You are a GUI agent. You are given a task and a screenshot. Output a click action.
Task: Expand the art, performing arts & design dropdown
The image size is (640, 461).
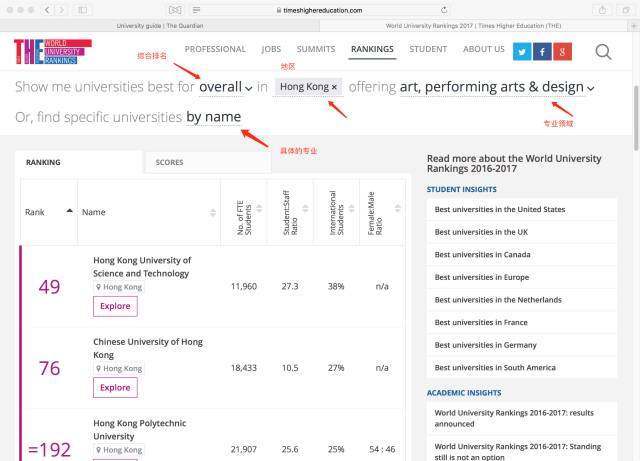tap(497, 88)
